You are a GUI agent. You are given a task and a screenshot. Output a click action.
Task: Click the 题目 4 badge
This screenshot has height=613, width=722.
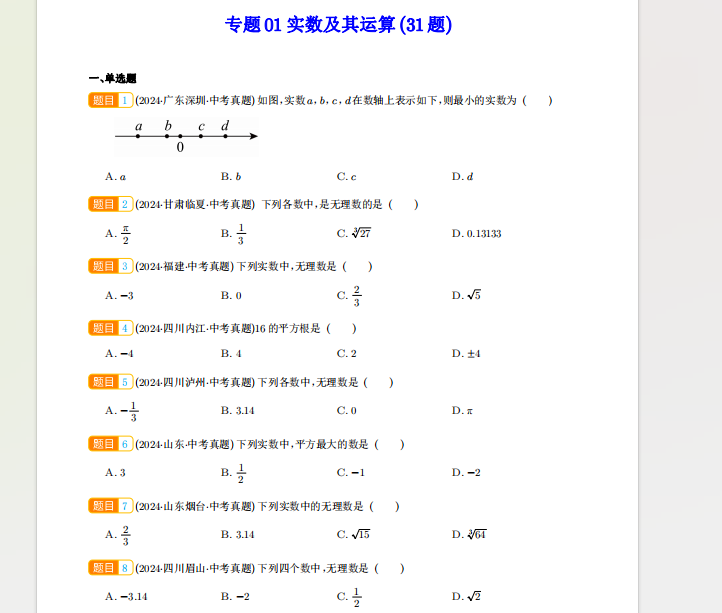click(111, 328)
